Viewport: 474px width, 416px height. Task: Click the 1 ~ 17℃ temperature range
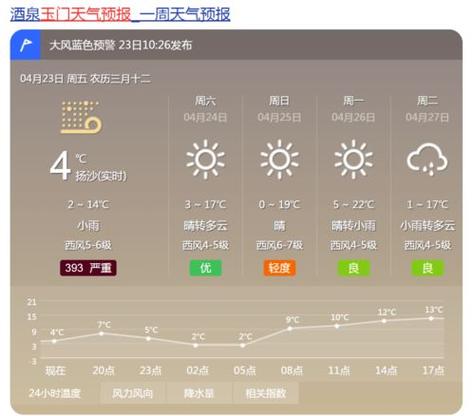427,204
